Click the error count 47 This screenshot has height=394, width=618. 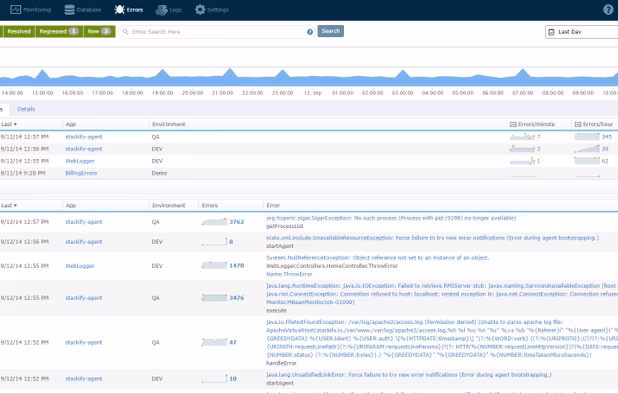[233, 342]
